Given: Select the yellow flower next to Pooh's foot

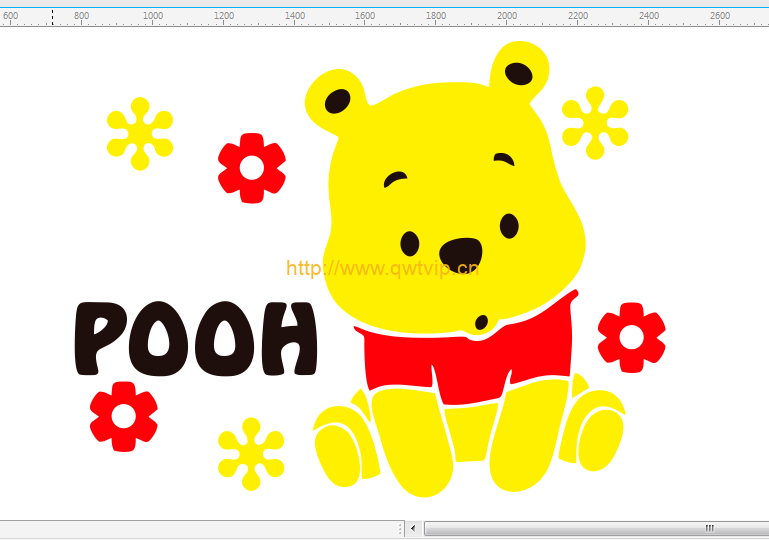Looking at the screenshot, I should pyautogui.click(x=251, y=454).
